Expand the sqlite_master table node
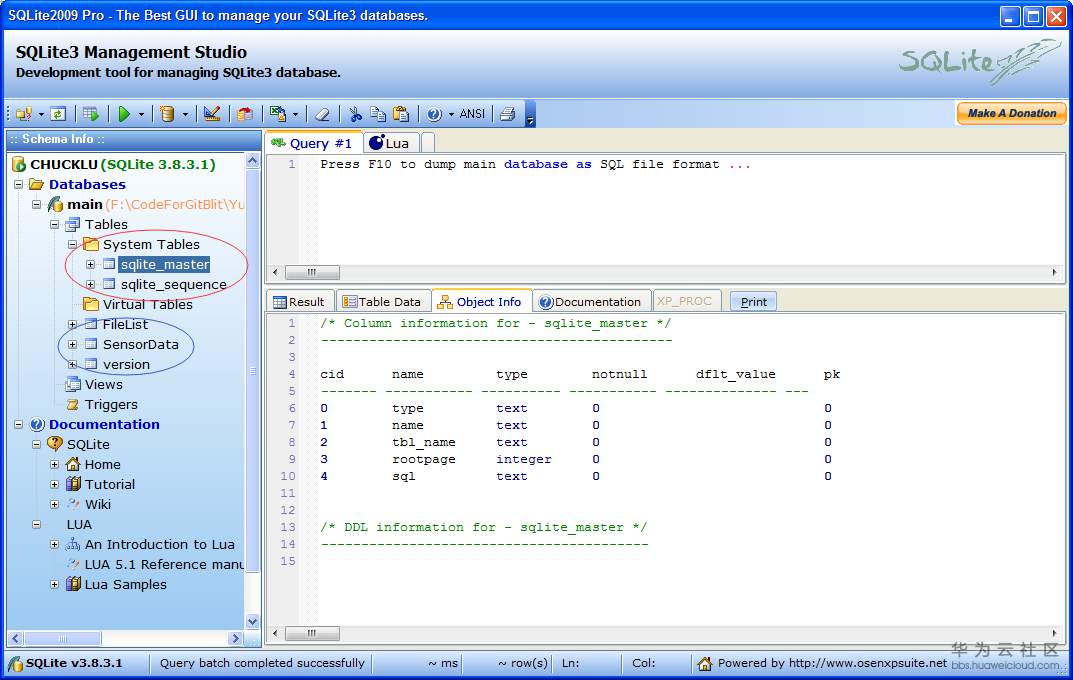The image size is (1073, 680). [x=90, y=265]
